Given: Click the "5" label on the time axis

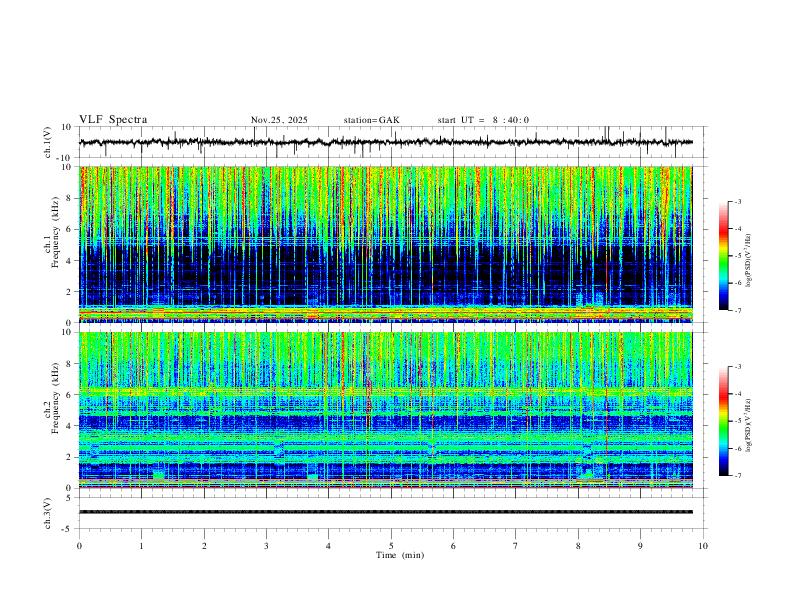Looking at the screenshot, I should (x=391, y=546).
